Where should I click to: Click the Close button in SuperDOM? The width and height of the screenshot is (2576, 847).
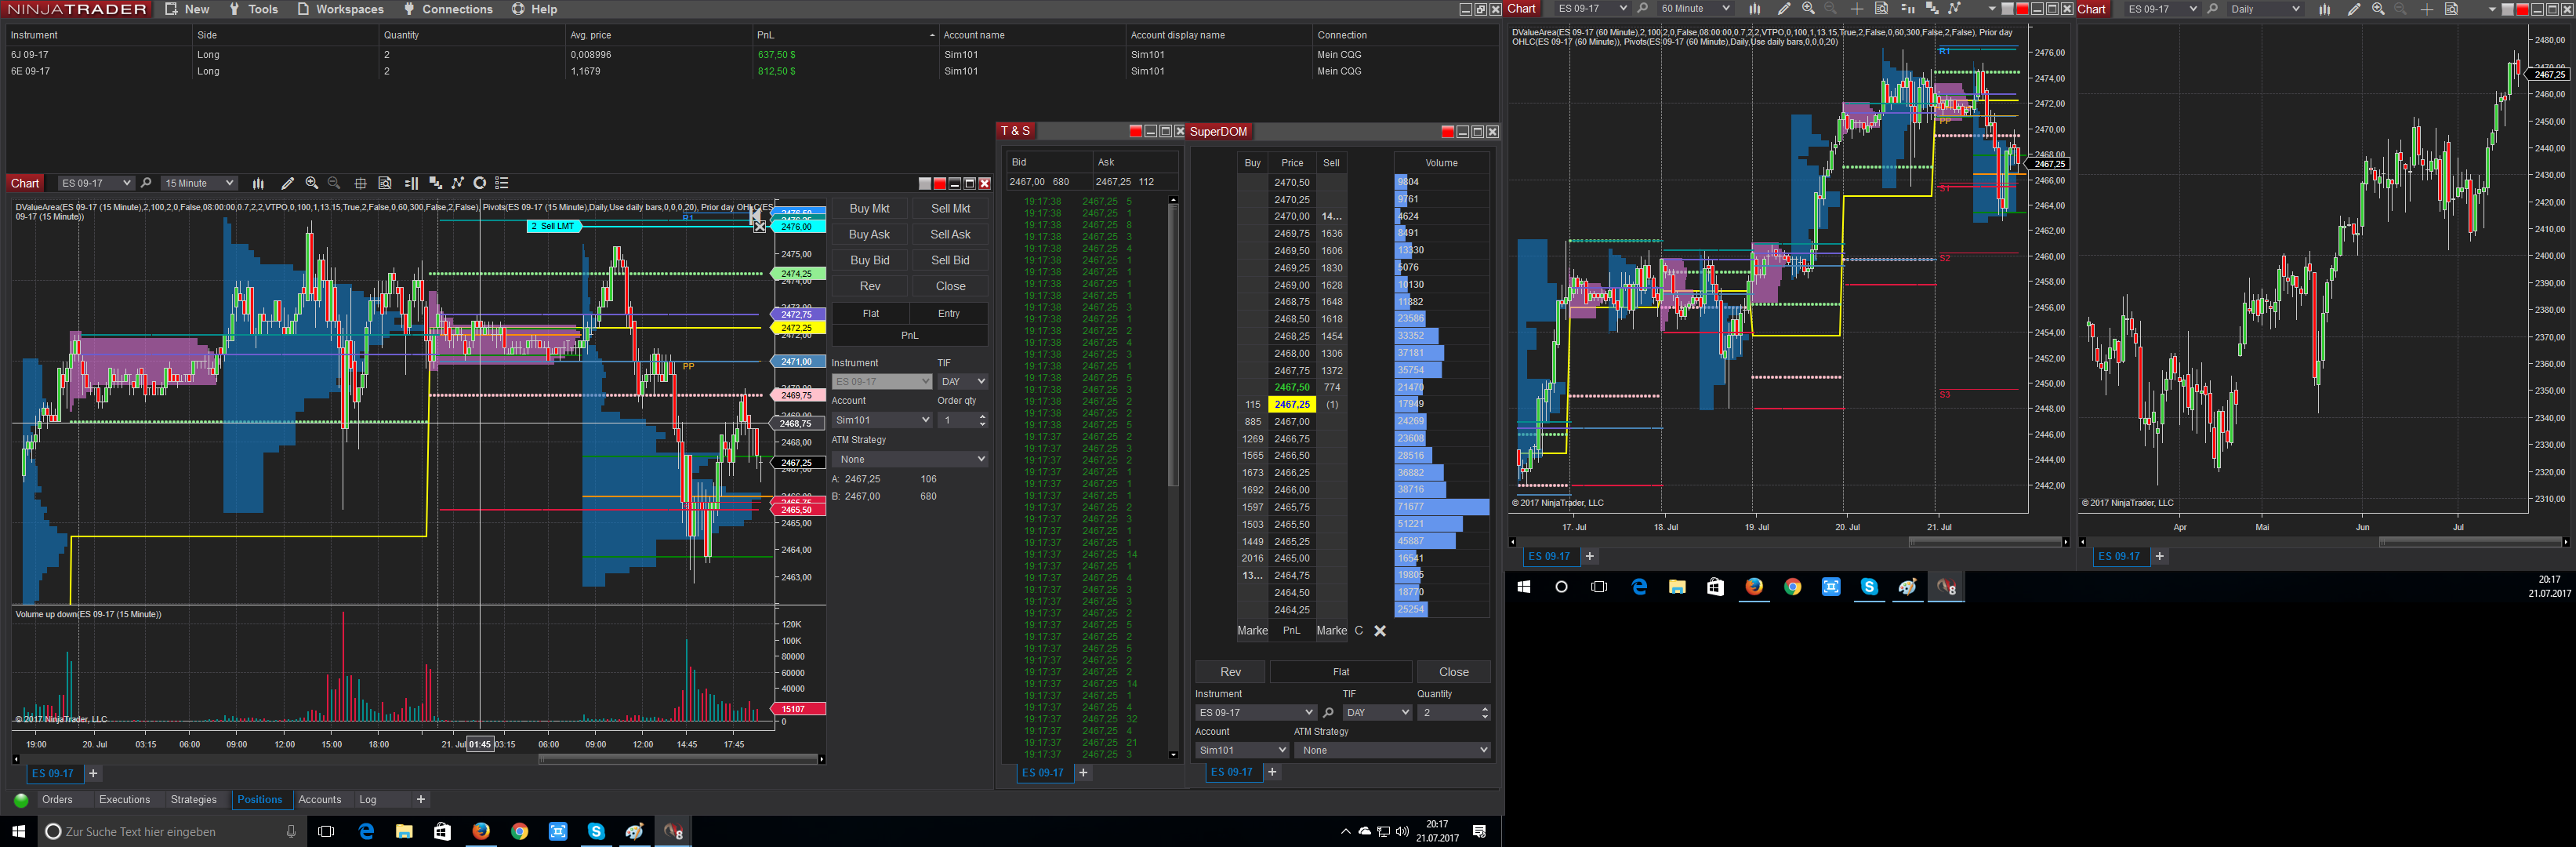1453,672
